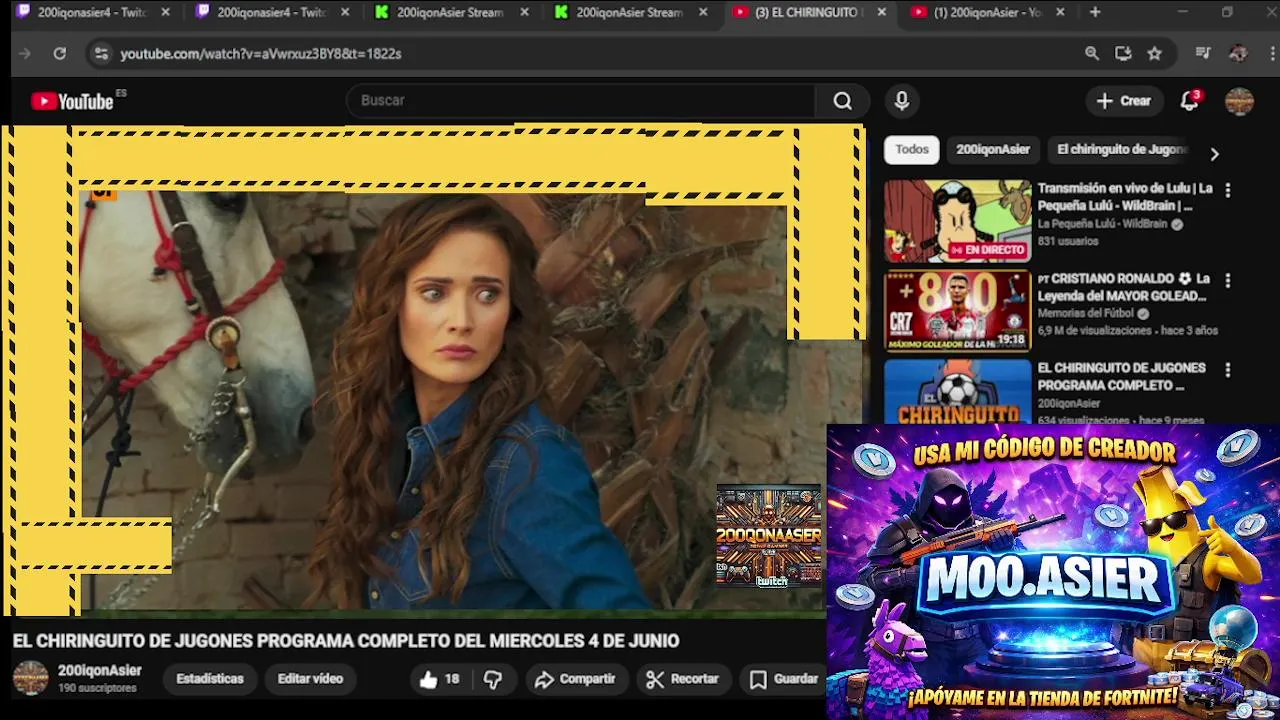Open the 200iqonAsier channel name link
Screen dimensions: 1280x720
[99, 671]
